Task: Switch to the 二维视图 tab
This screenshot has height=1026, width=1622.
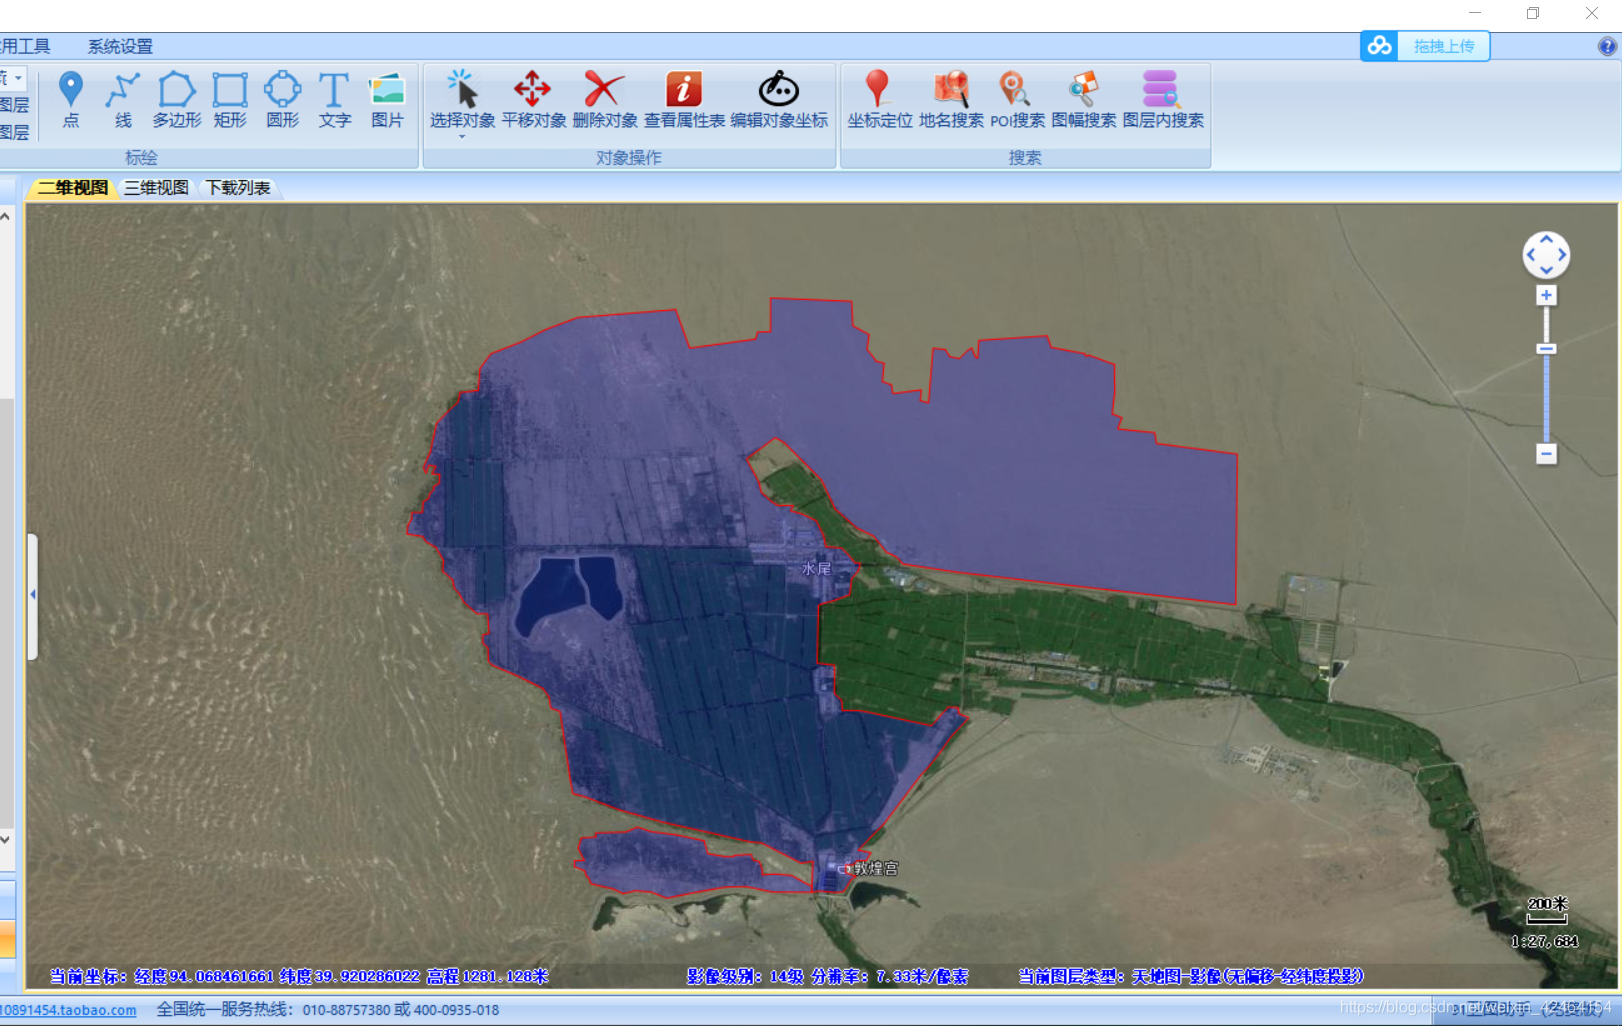Action: pyautogui.click(x=72, y=188)
